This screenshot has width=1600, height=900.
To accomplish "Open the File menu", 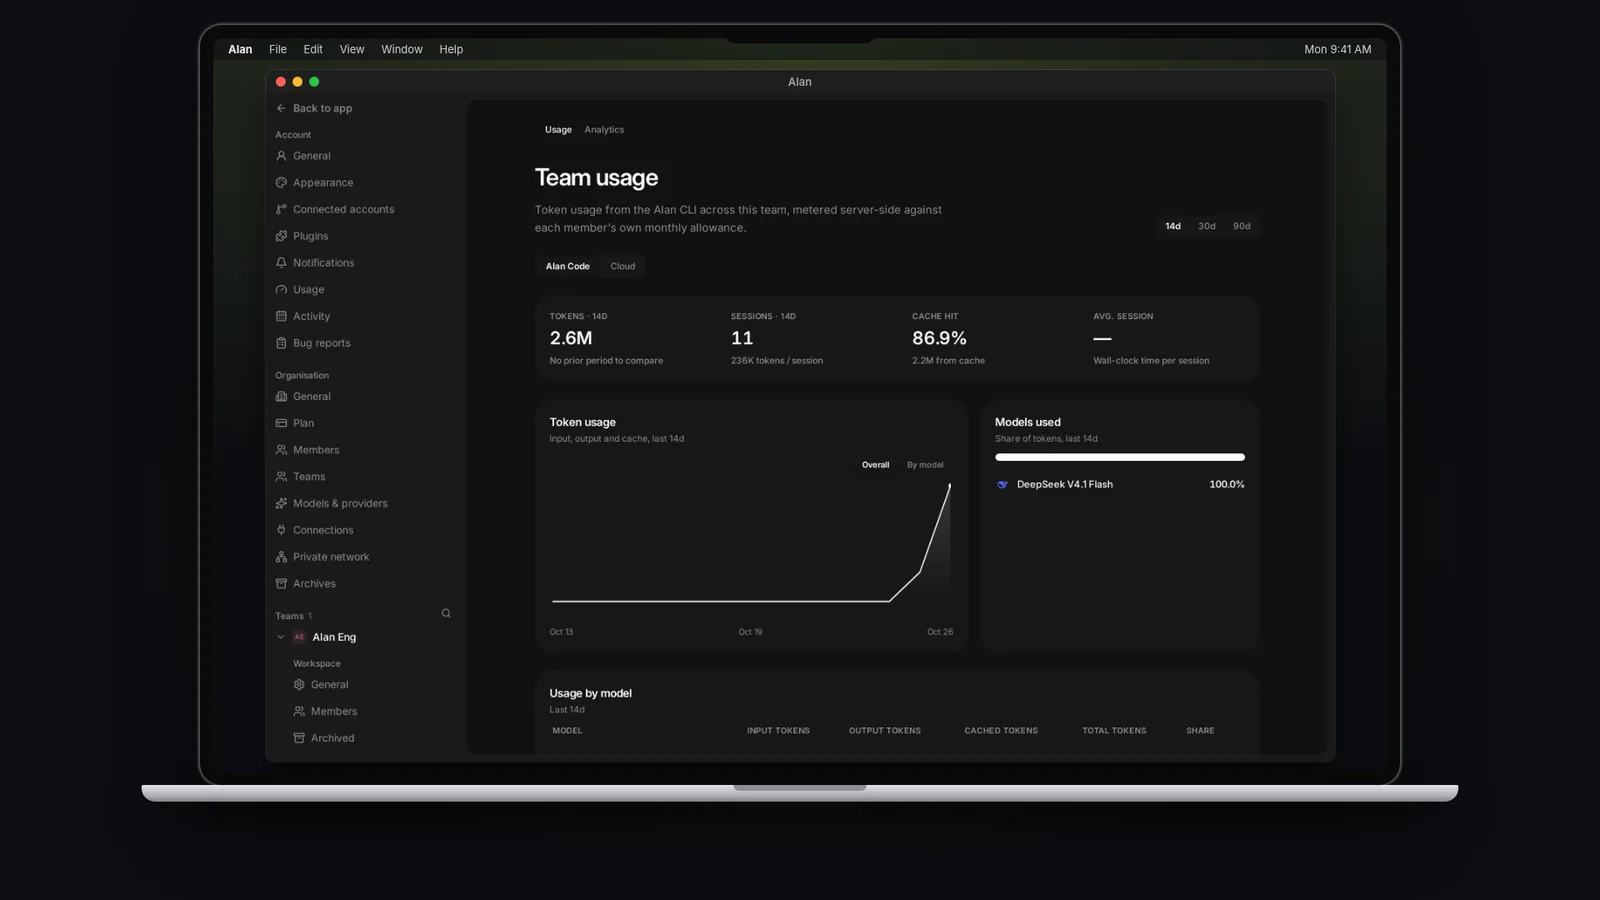I will tap(278, 49).
